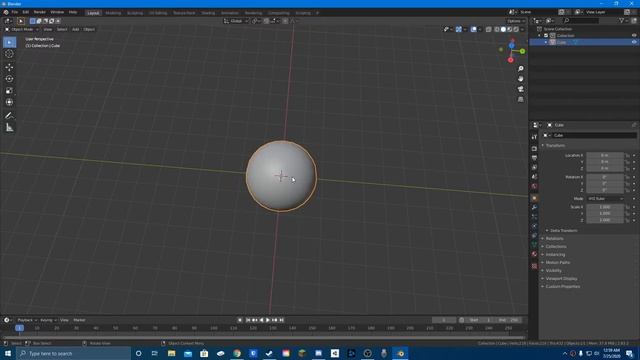This screenshot has height=360, width=640.
Task: Open the World properties tab
Action: [x=534, y=186]
